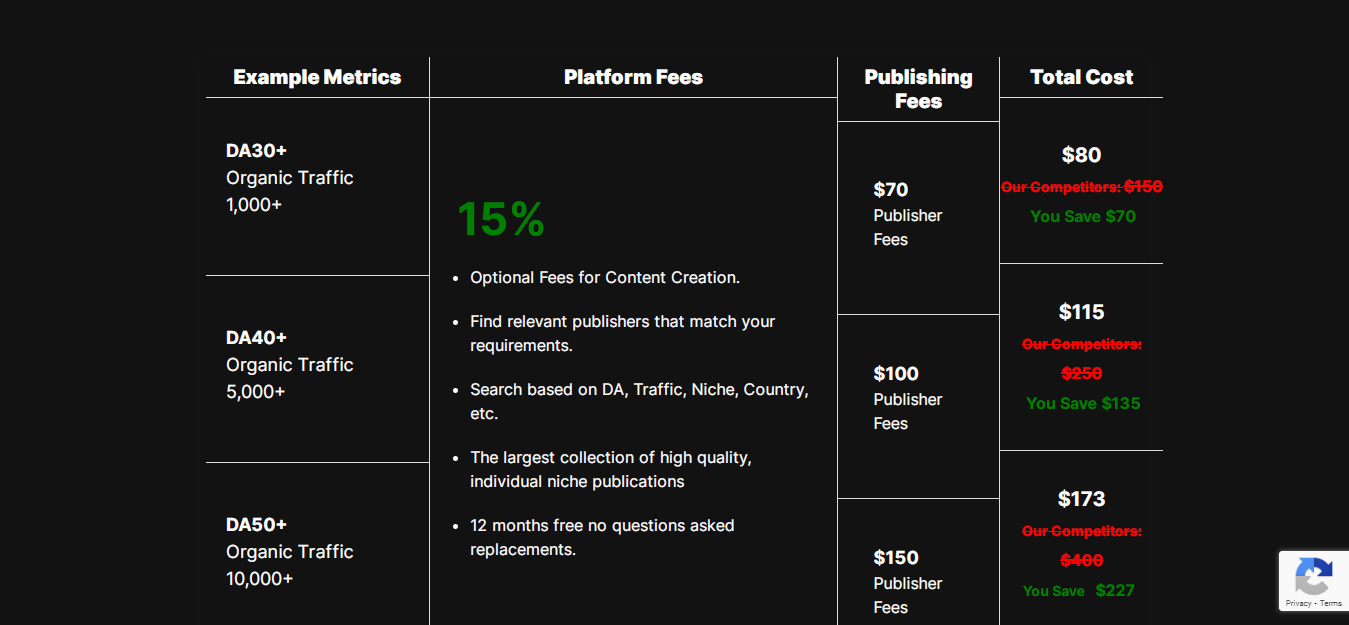Image resolution: width=1349 pixels, height=625 pixels.
Task: Click the Platform Fees column header
Action: click(x=633, y=77)
